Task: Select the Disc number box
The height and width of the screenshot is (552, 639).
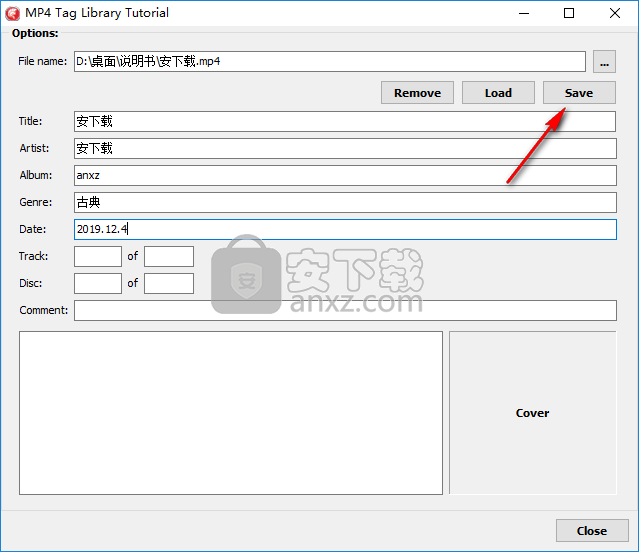Action: (97, 283)
